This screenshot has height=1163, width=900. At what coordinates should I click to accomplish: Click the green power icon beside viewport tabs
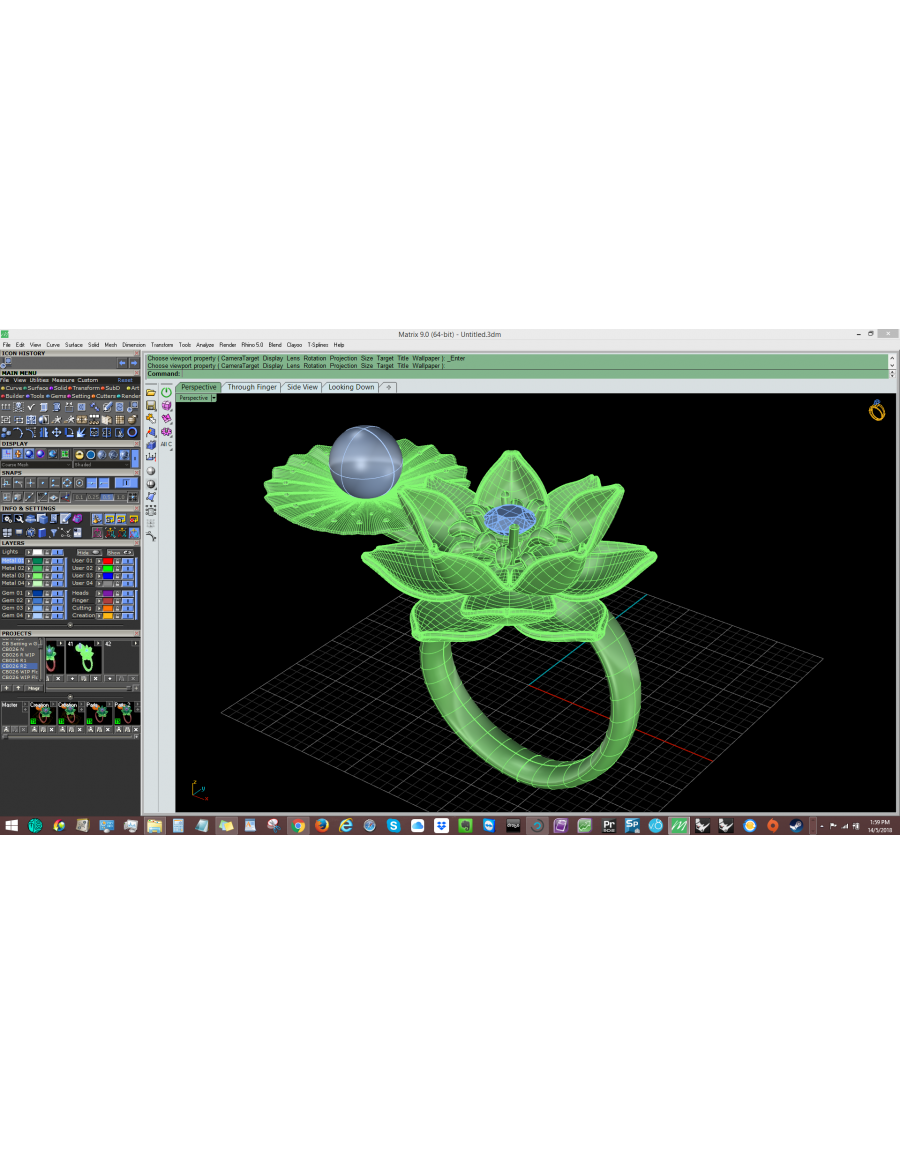tap(166, 392)
